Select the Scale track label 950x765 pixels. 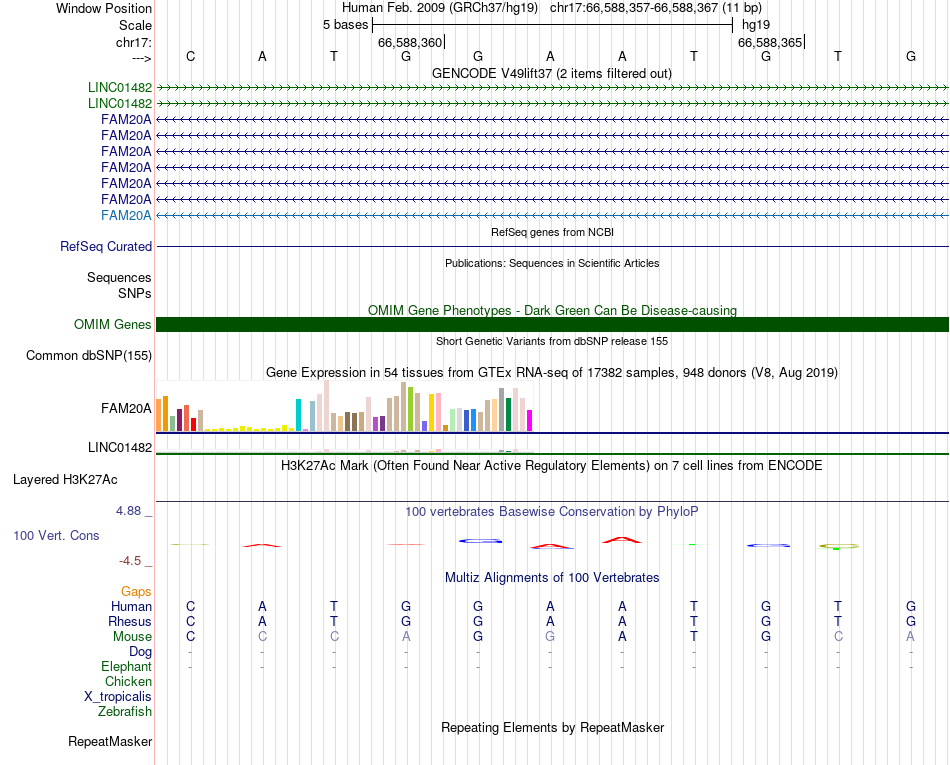(135, 25)
